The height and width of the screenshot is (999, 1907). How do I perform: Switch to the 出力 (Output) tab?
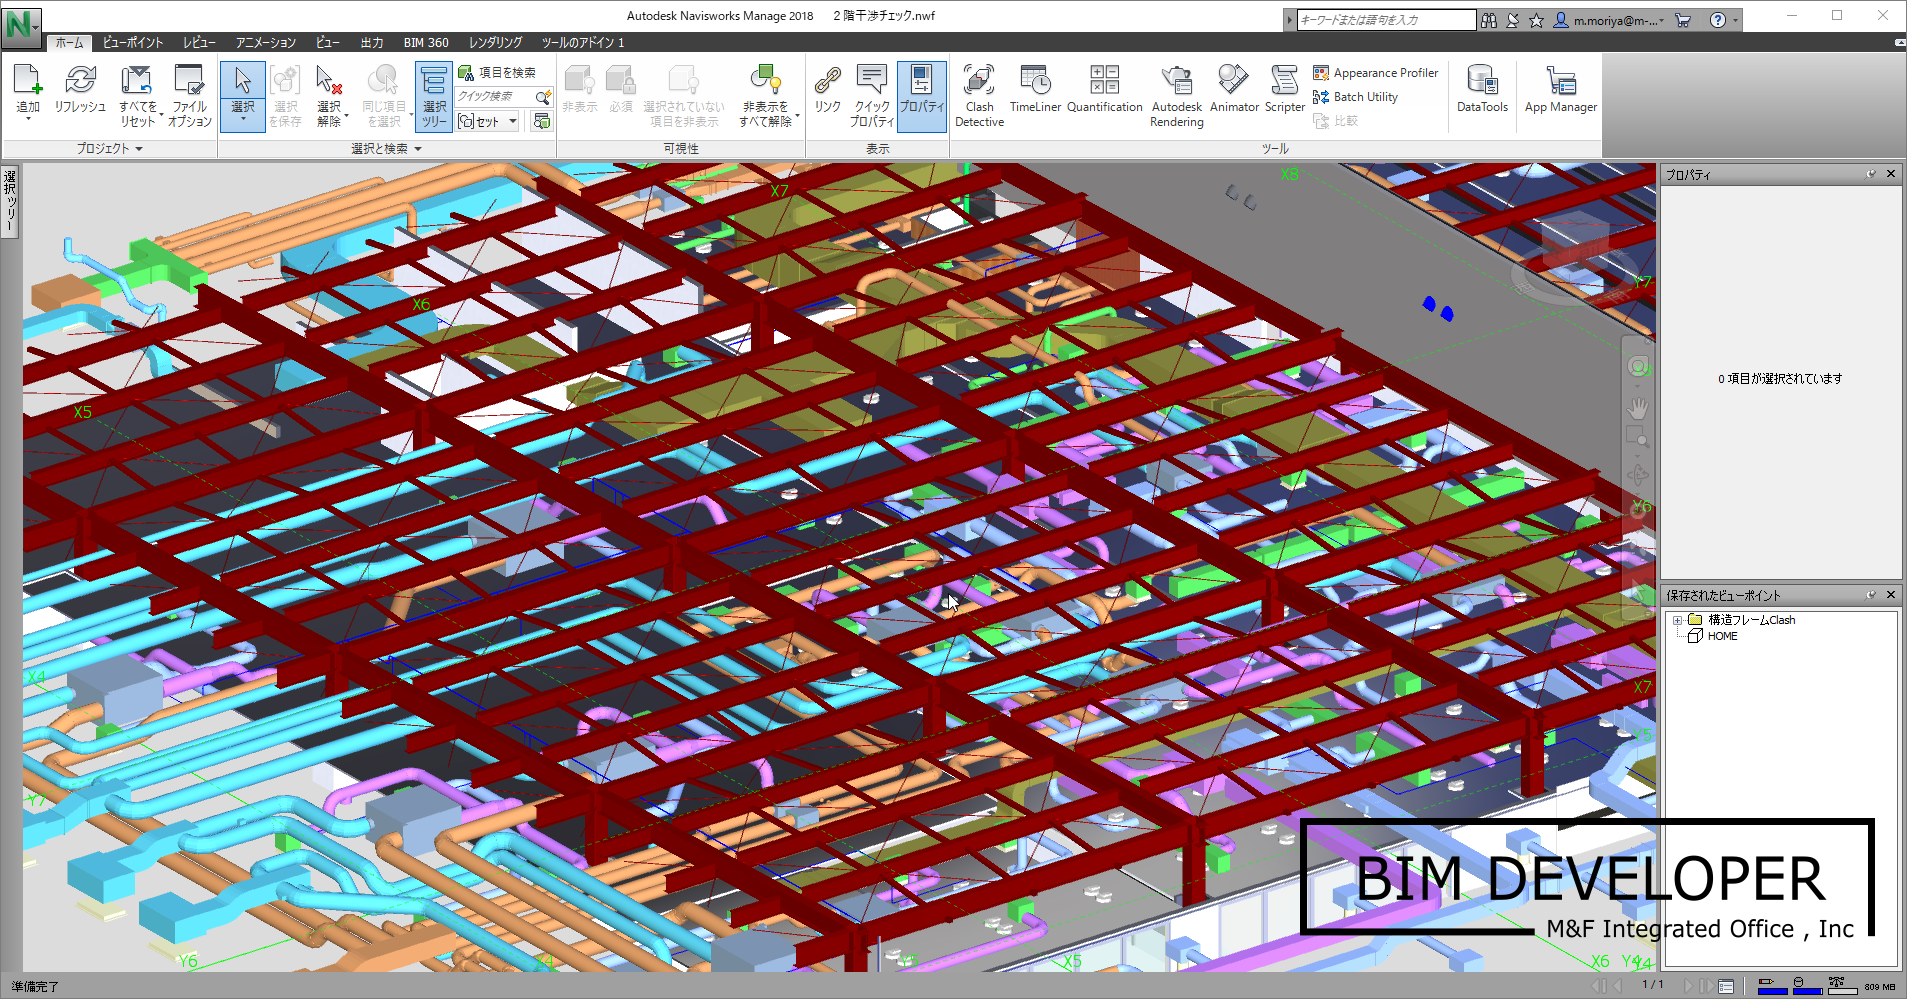pos(372,43)
